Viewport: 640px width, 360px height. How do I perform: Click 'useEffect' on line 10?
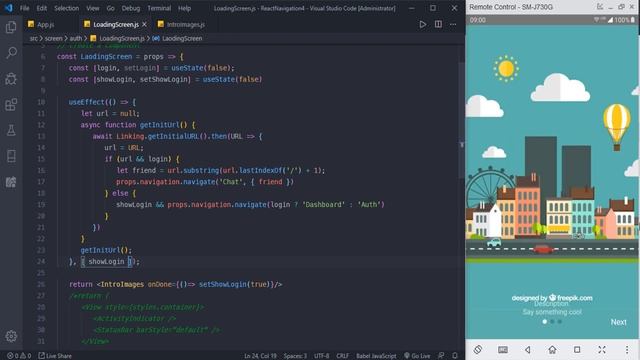click(87, 102)
